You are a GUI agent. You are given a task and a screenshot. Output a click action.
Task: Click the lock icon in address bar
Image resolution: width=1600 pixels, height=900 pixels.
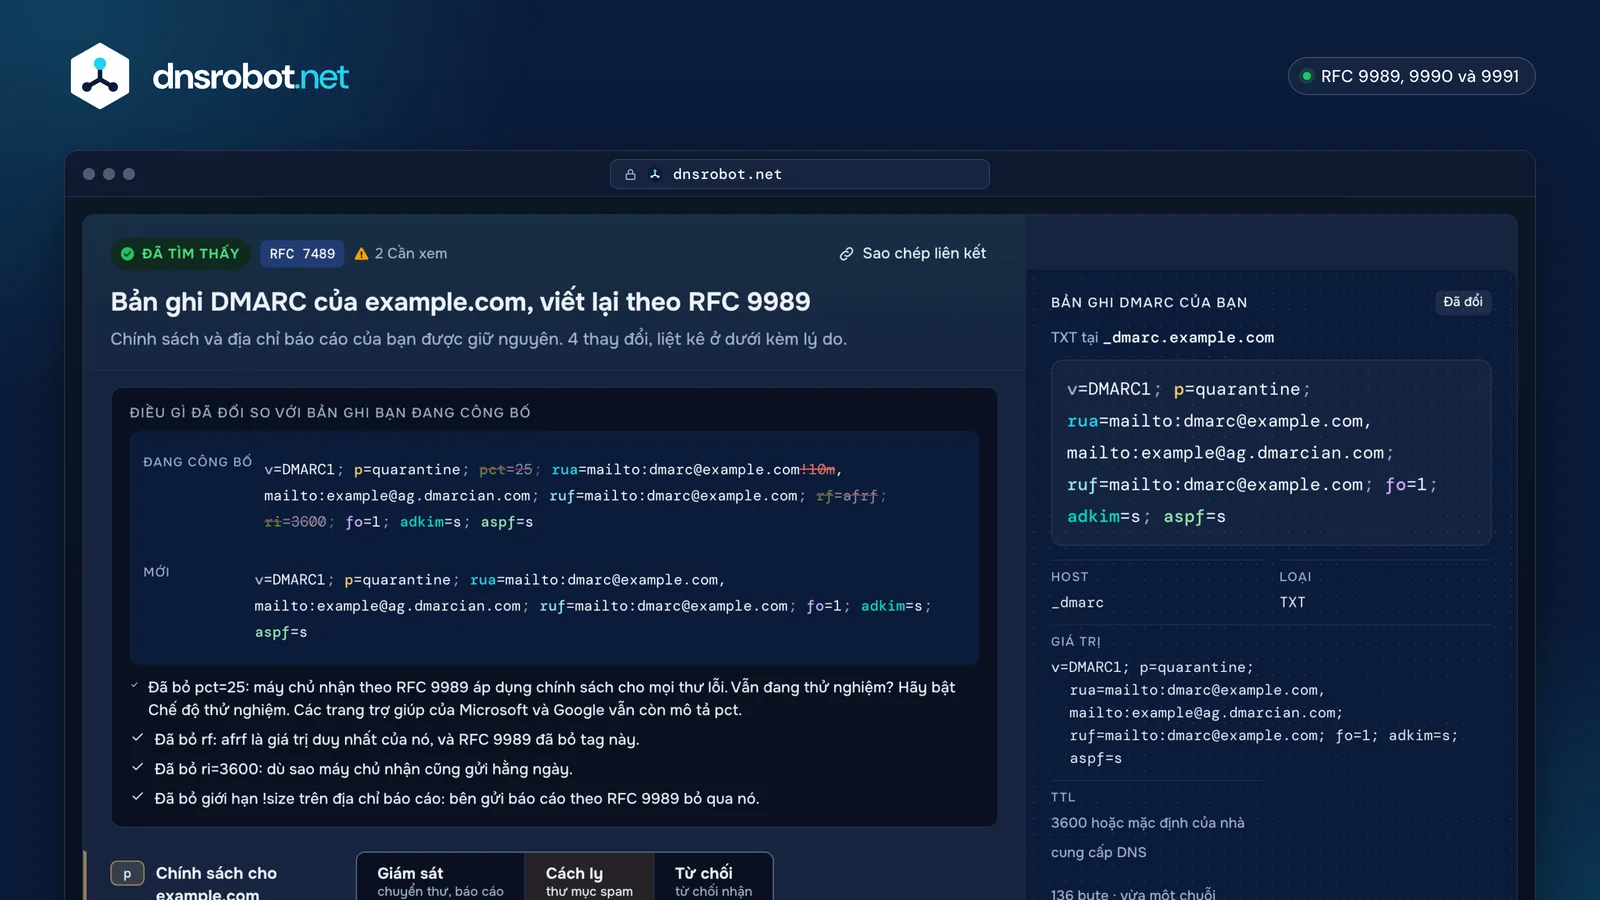pos(630,174)
